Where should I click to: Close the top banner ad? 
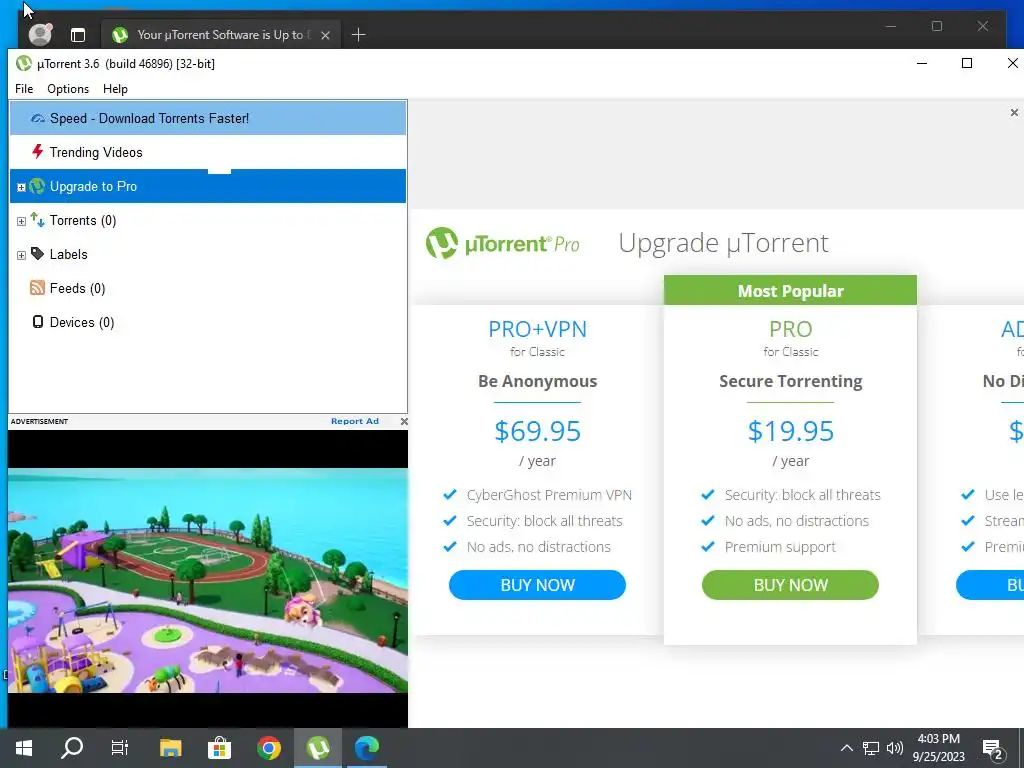(1014, 113)
